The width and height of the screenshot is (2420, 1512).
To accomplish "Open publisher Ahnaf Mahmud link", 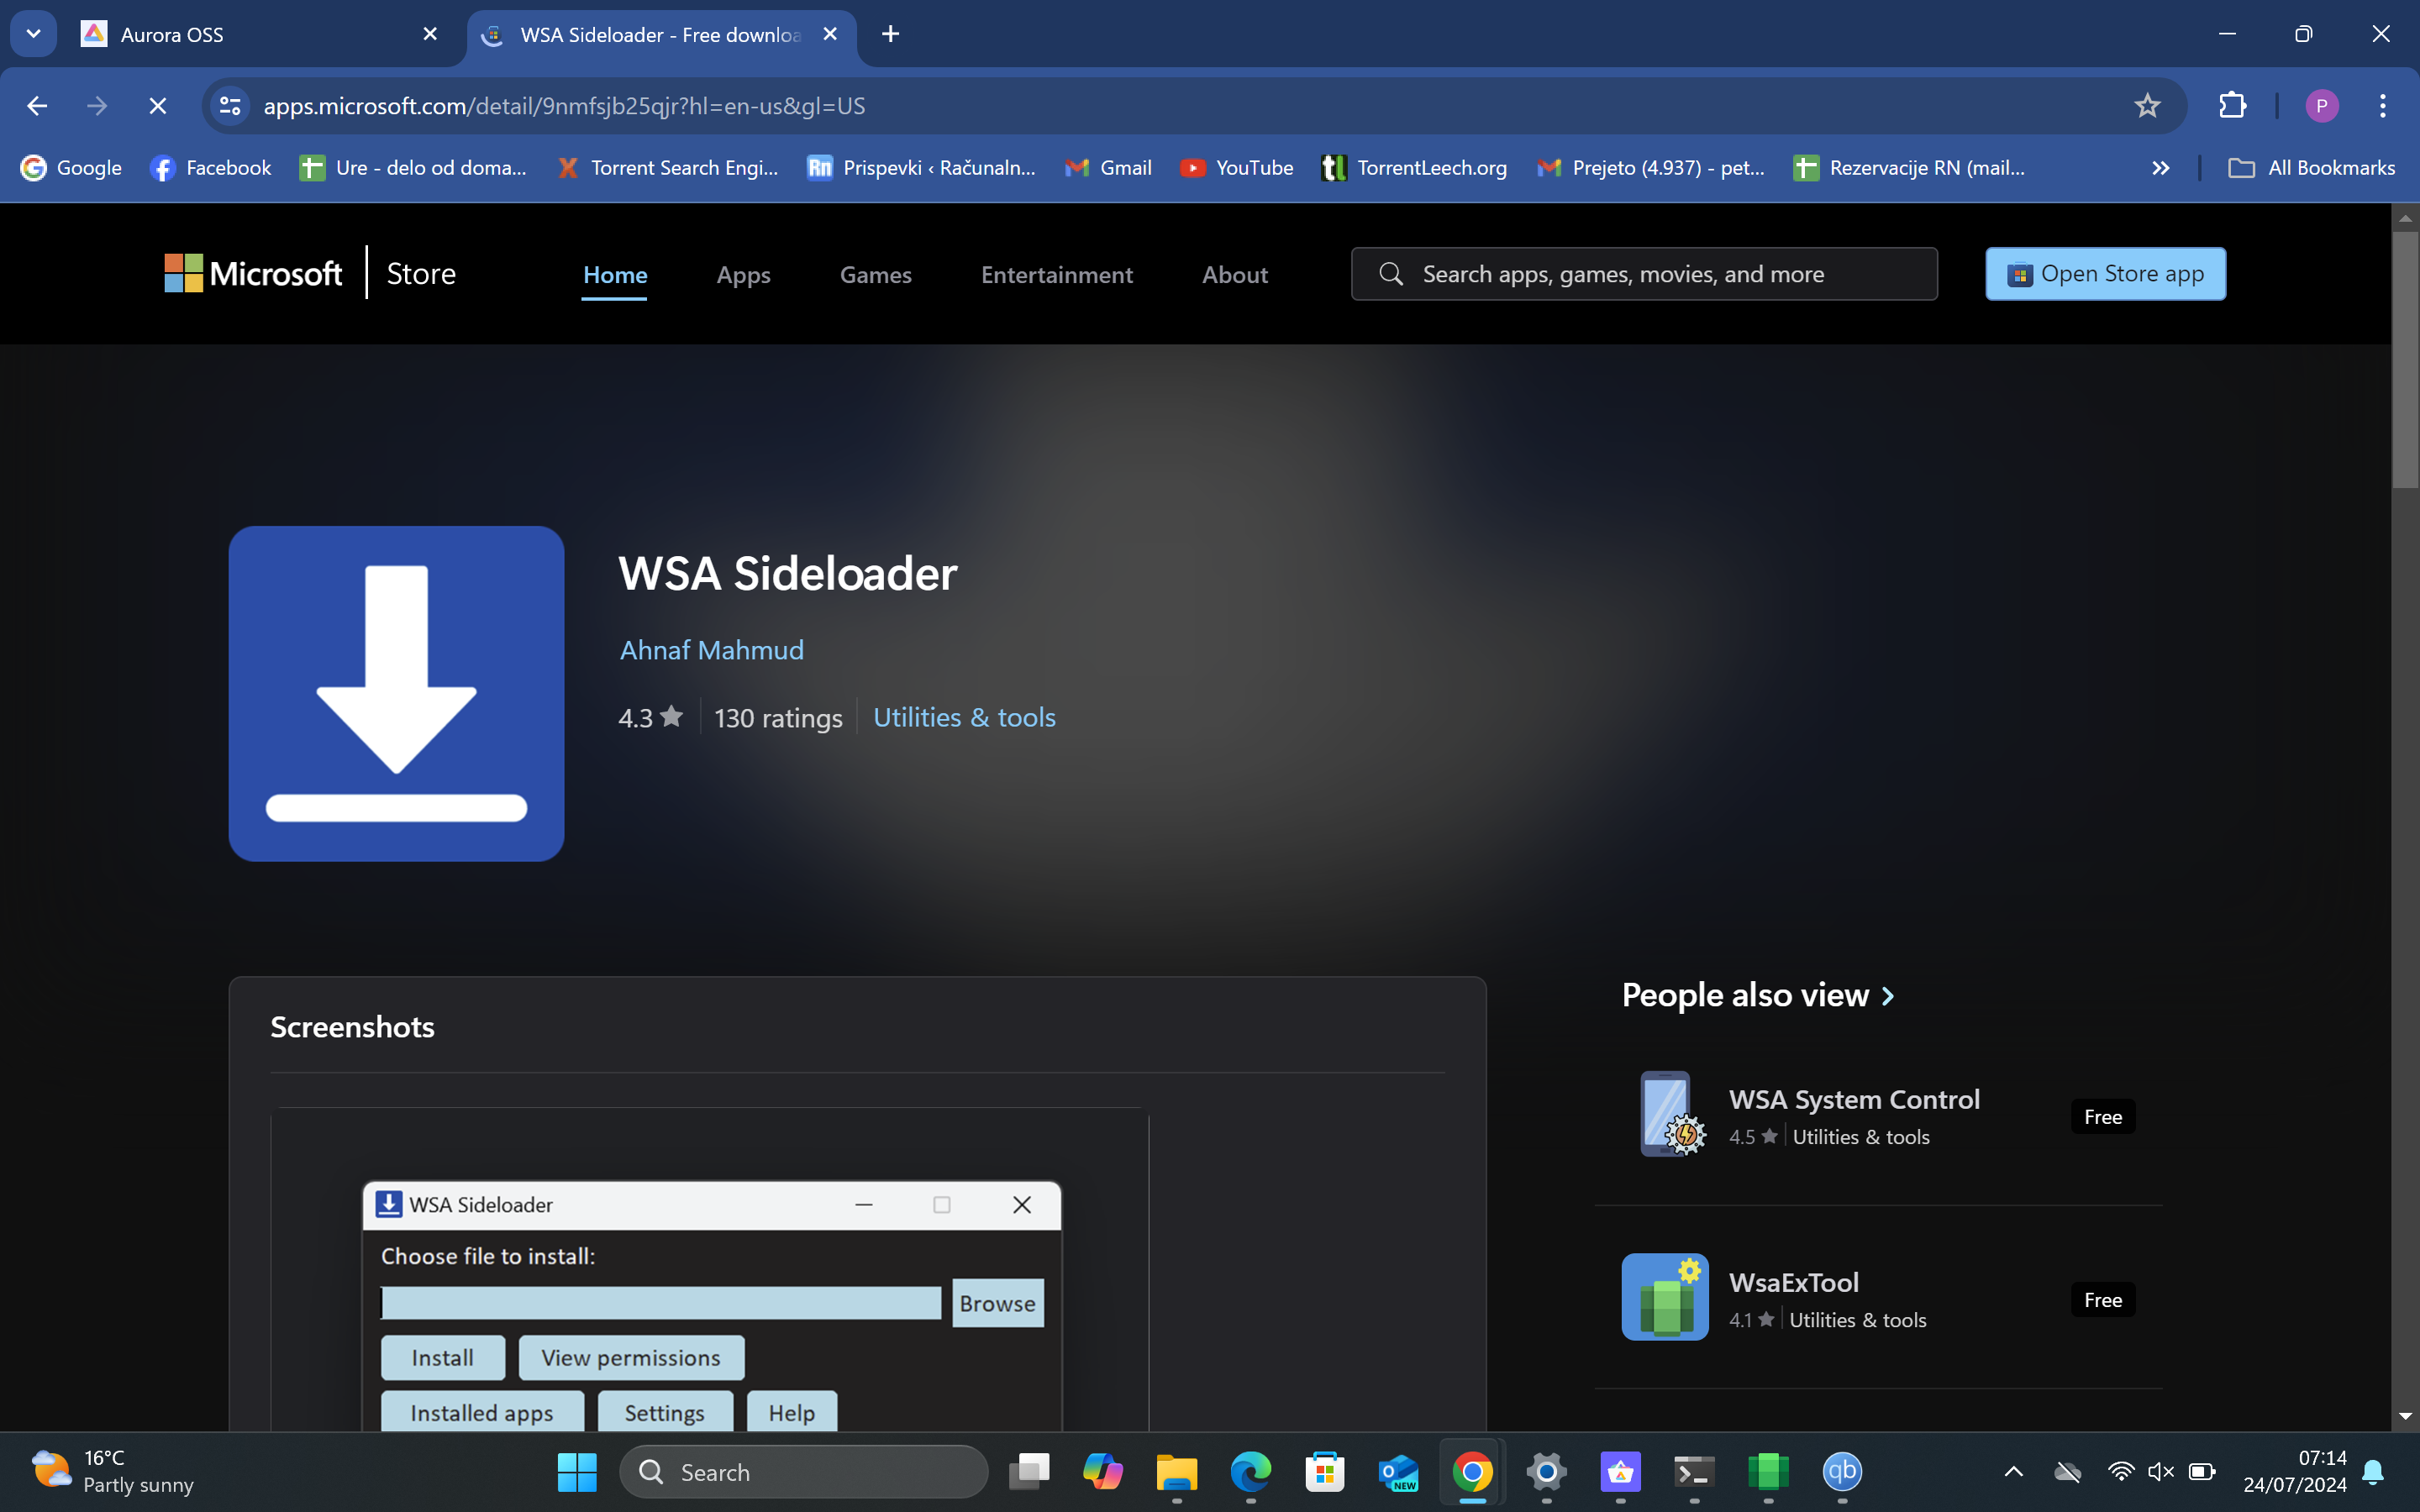I will pyautogui.click(x=711, y=650).
